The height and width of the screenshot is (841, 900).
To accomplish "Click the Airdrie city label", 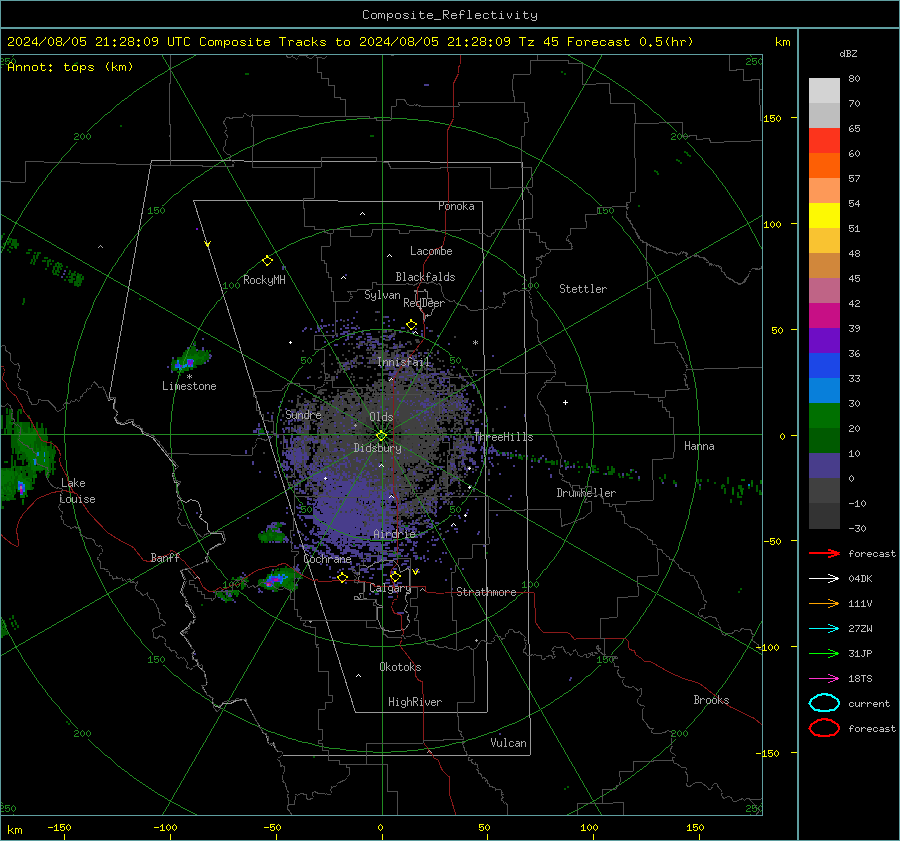I will pyautogui.click(x=394, y=534).
